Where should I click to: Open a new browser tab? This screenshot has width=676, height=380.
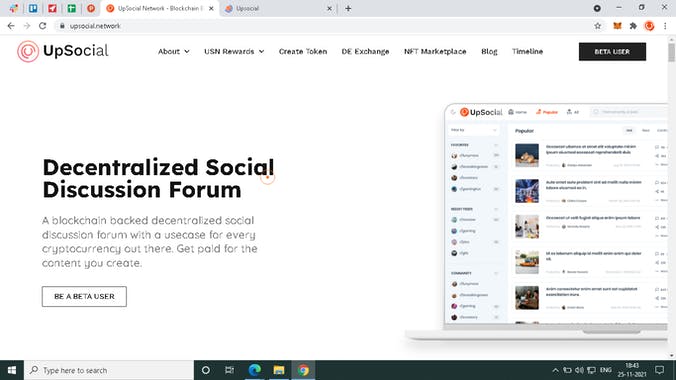tap(348, 8)
